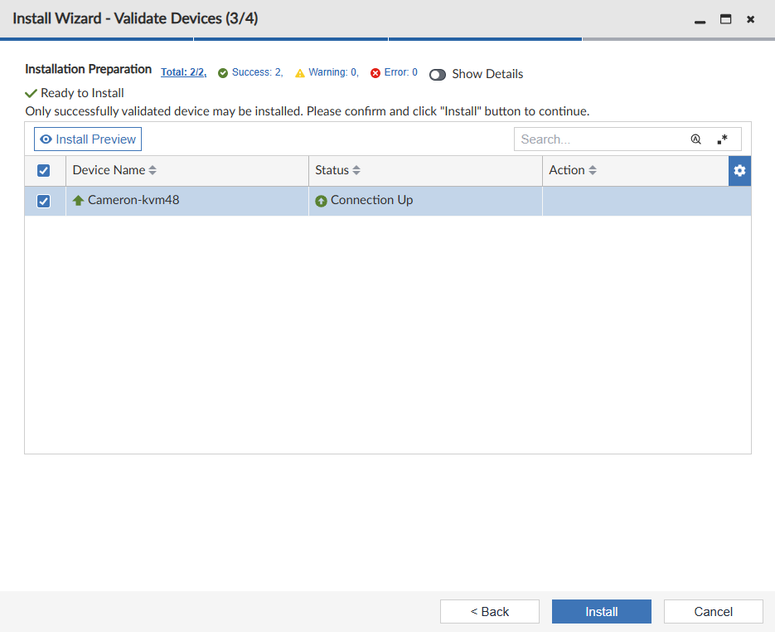Image resolution: width=775 pixels, height=632 pixels.
Task: Click the search magnifier icon
Action: point(695,139)
